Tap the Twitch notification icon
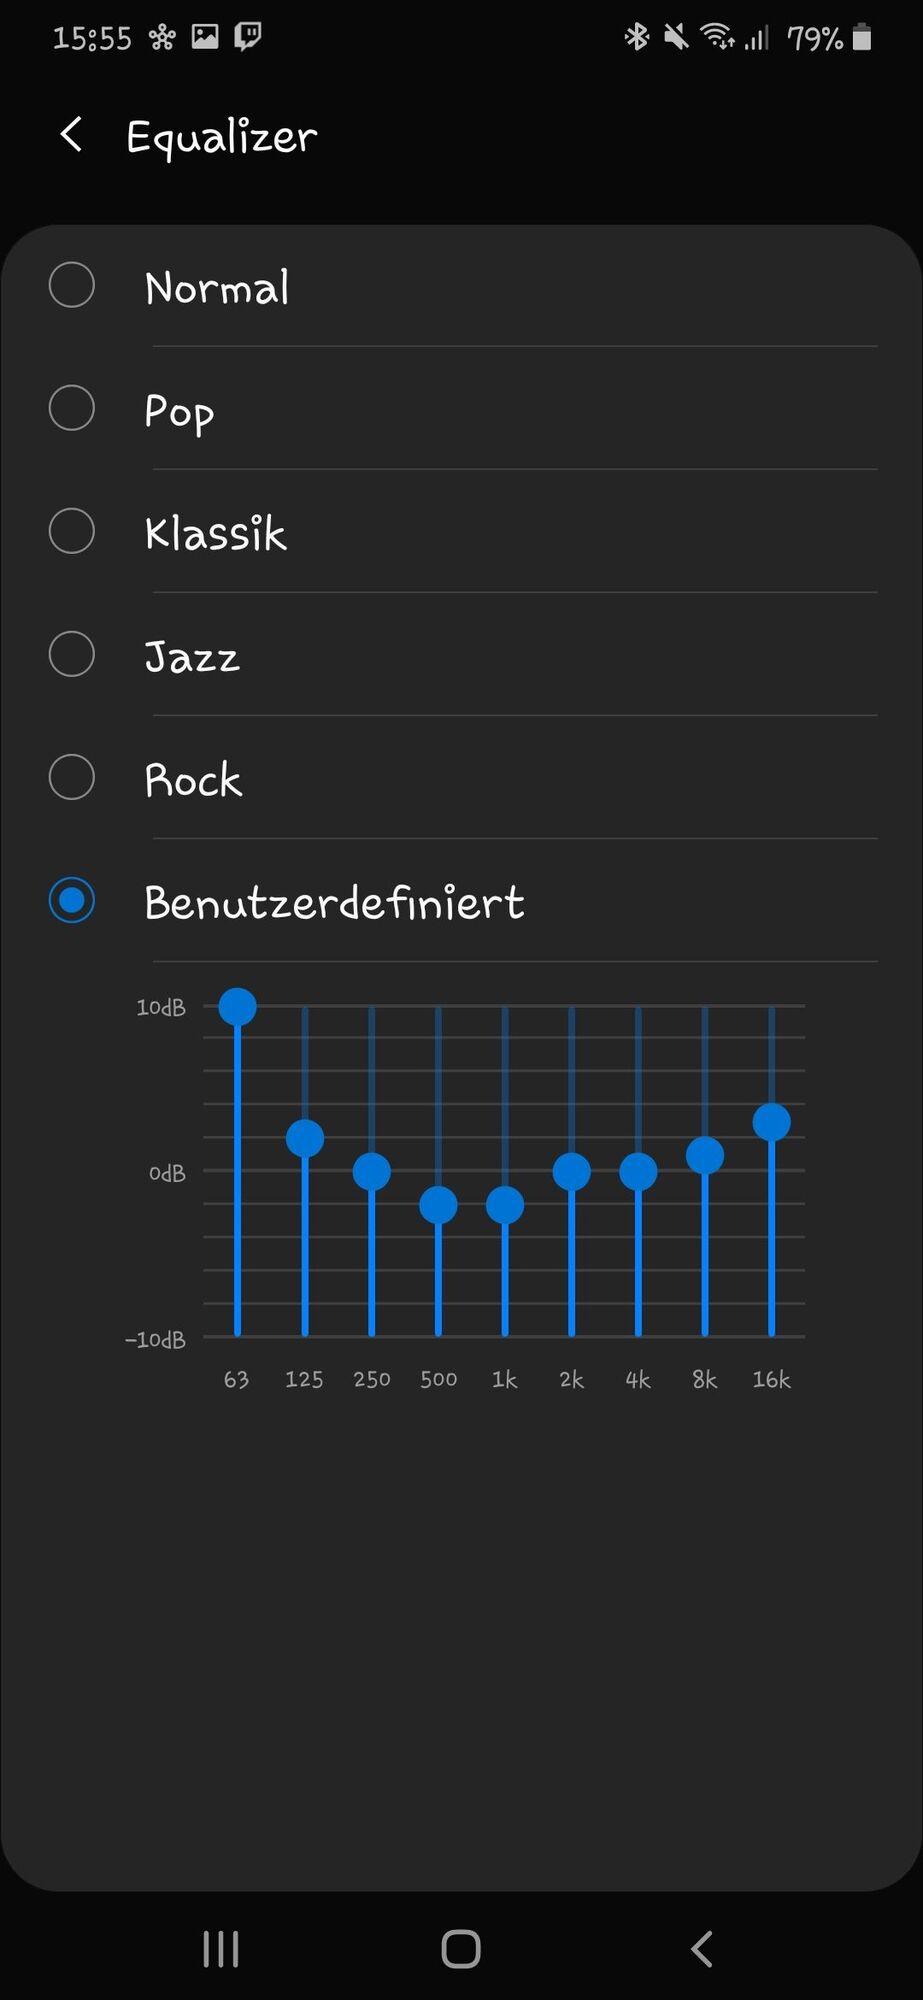 point(248,38)
